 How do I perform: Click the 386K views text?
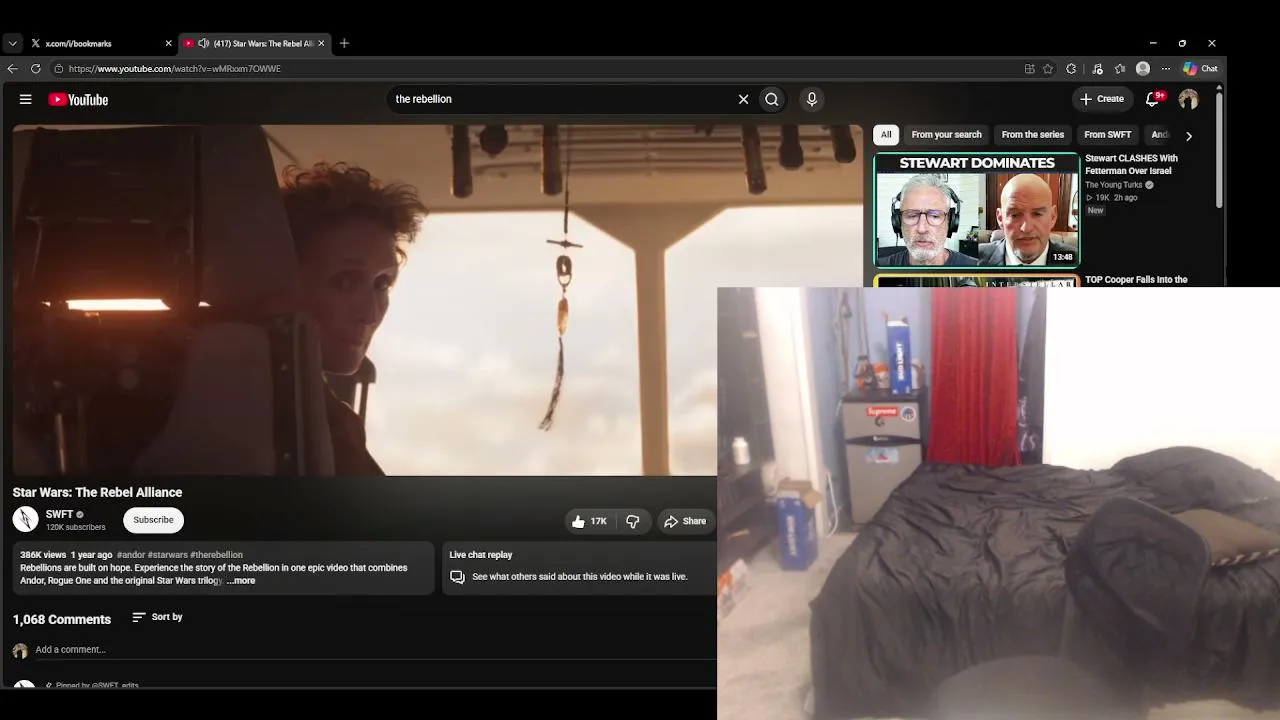43,555
